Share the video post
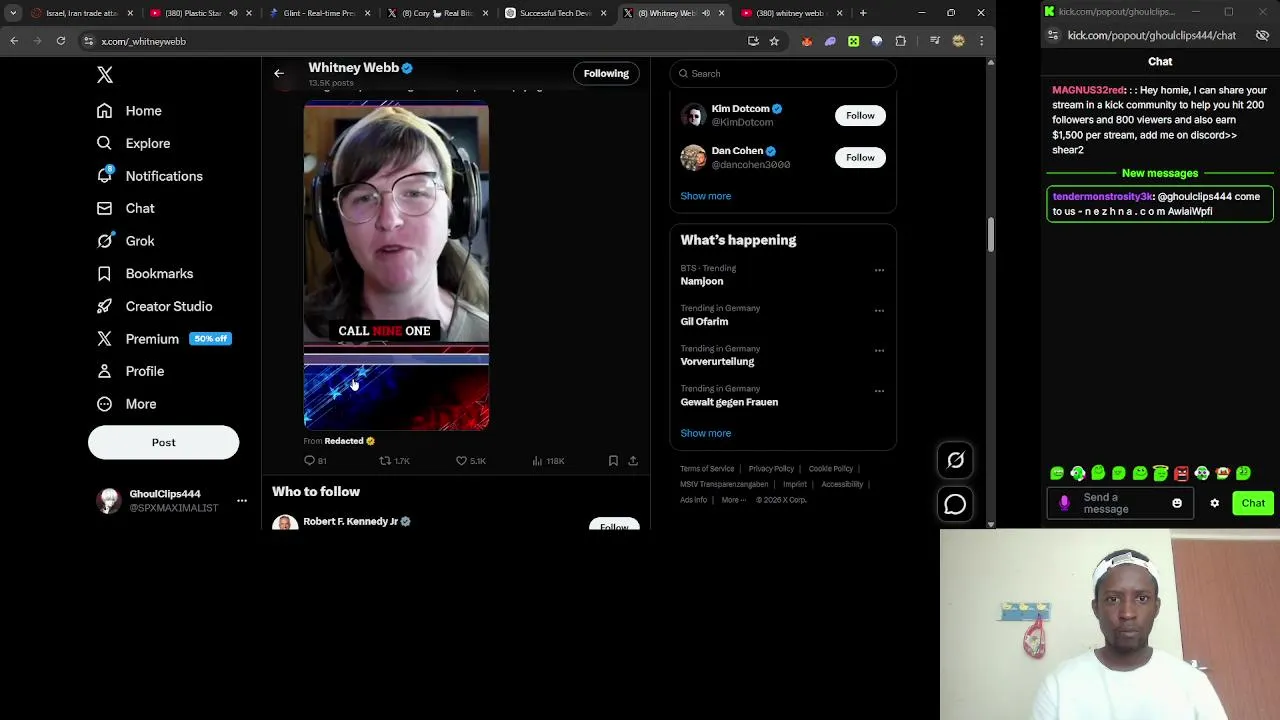Screen dimensions: 1280x720 633,461
